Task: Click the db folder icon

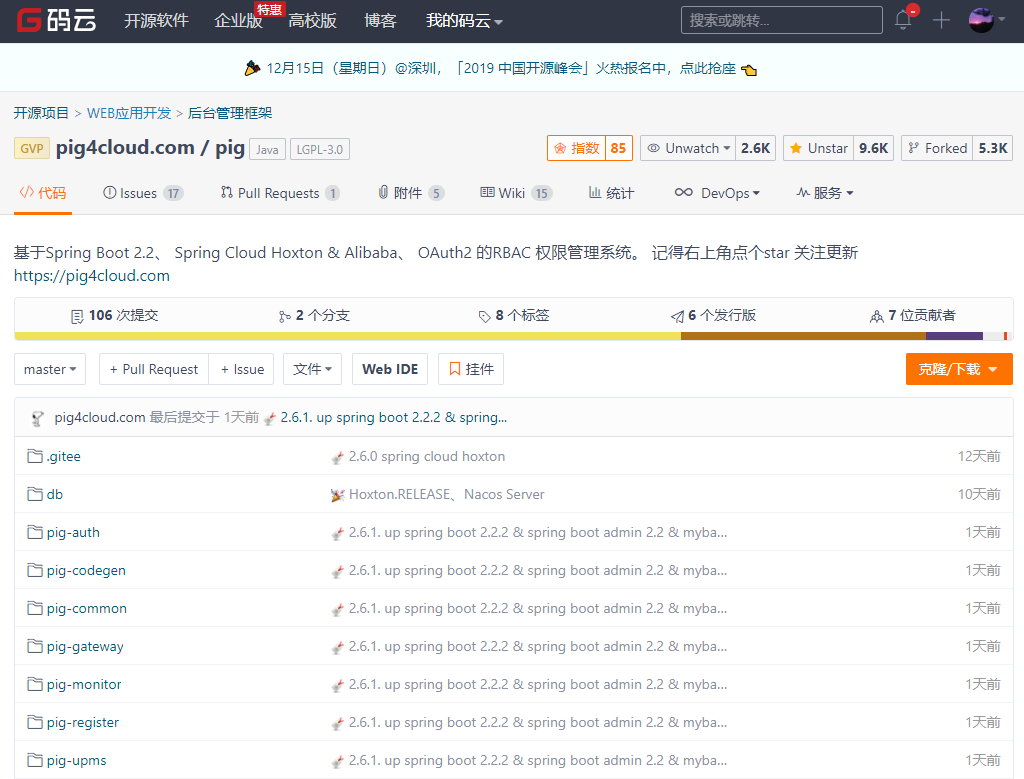Action: [35, 494]
